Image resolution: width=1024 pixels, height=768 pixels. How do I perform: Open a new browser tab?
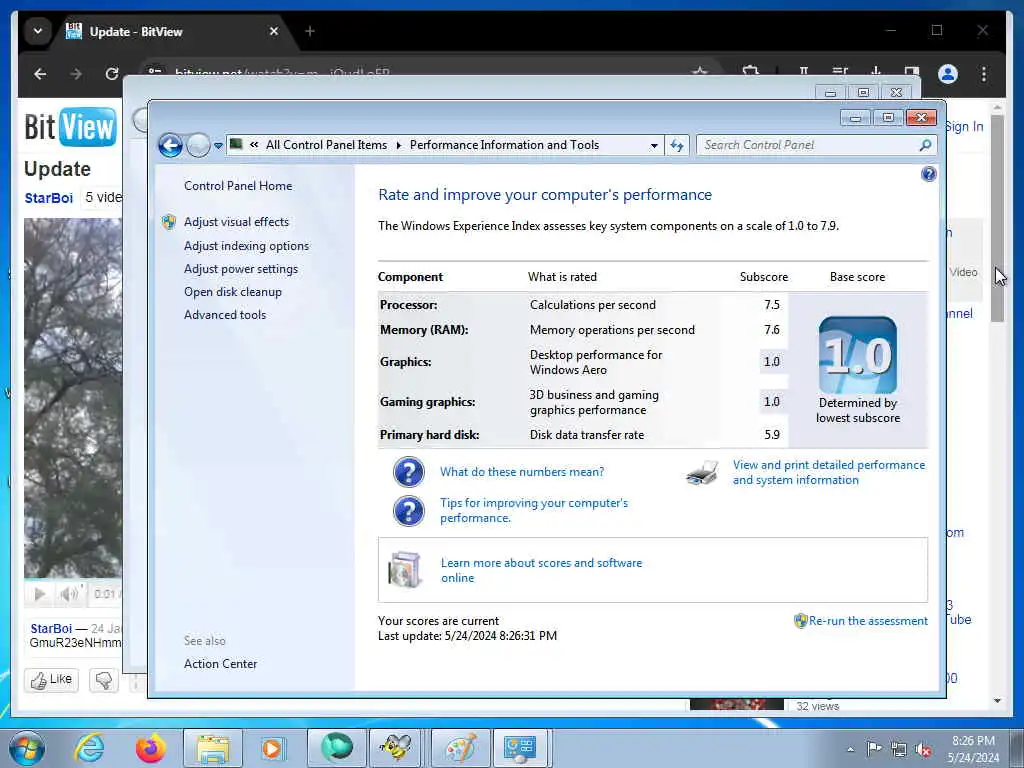click(310, 31)
